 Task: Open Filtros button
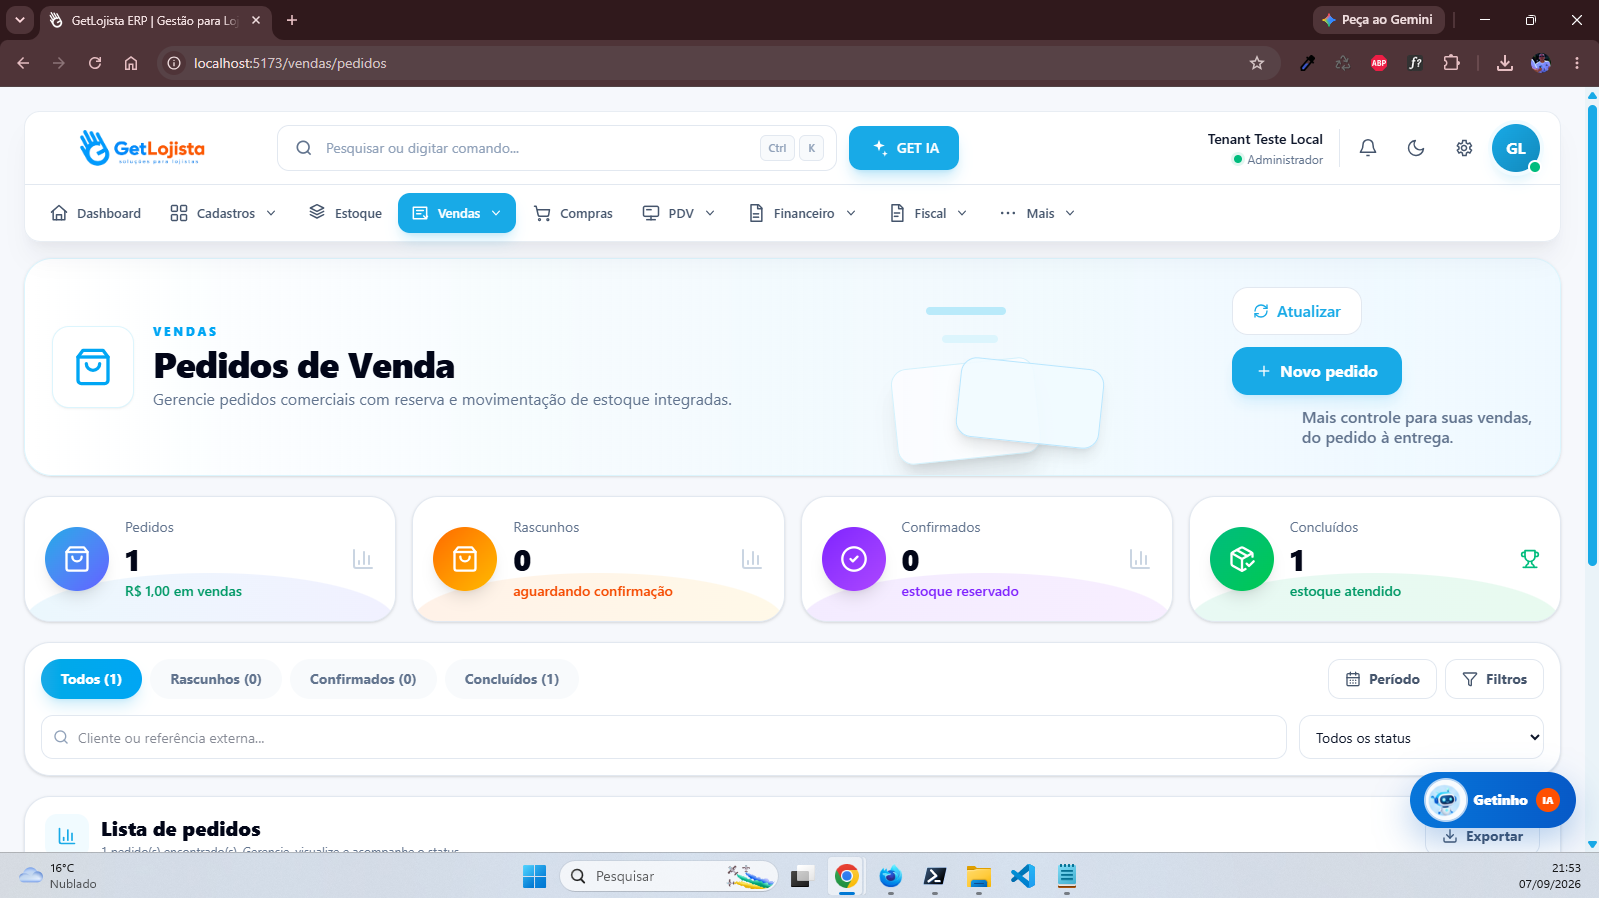[1494, 679]
